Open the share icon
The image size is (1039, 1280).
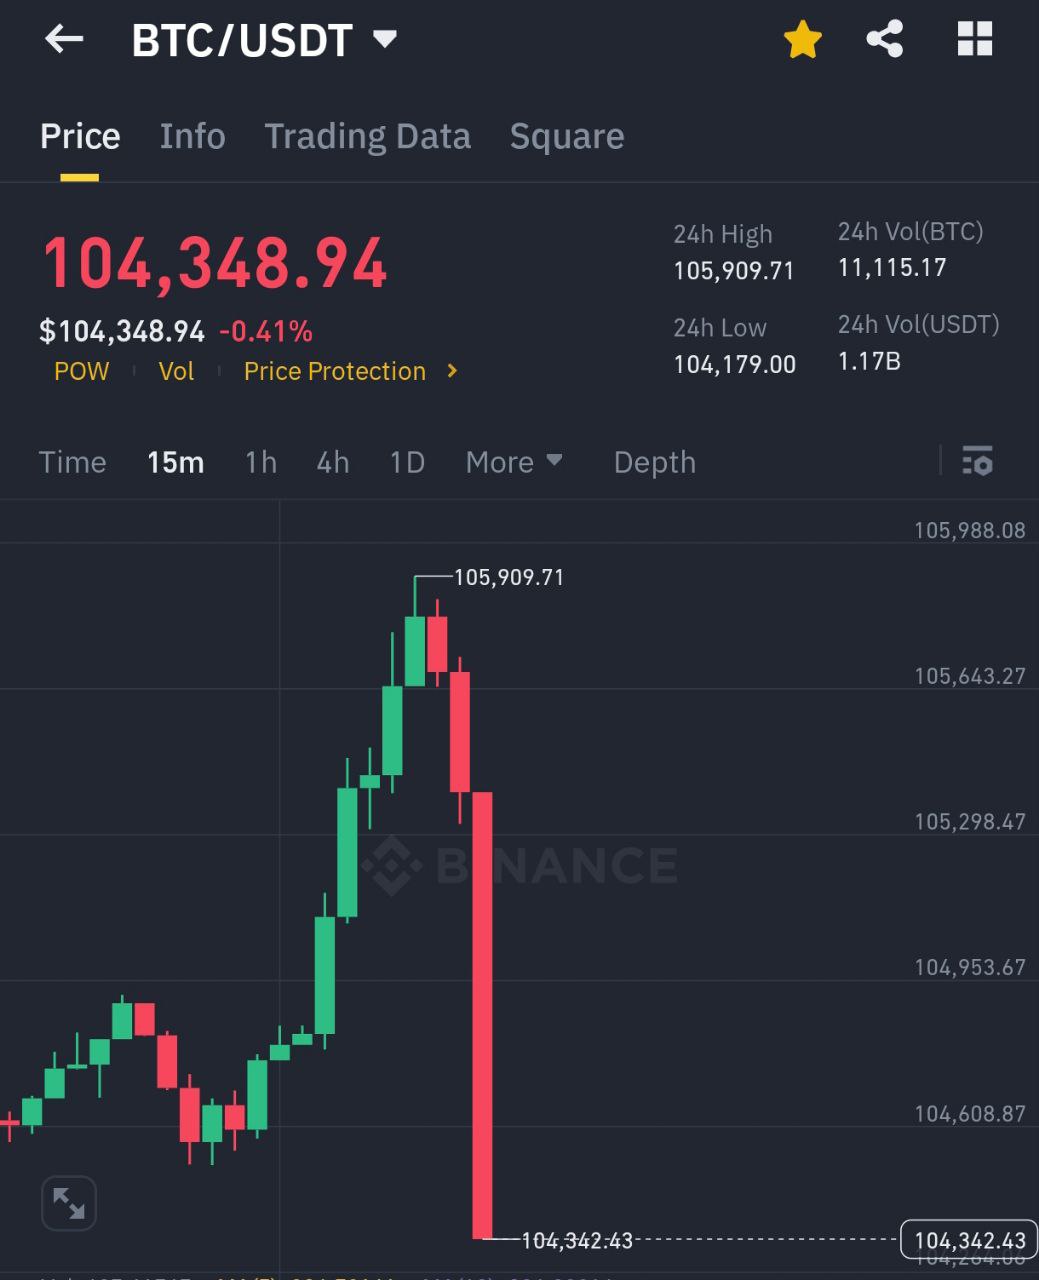(885, 40)
